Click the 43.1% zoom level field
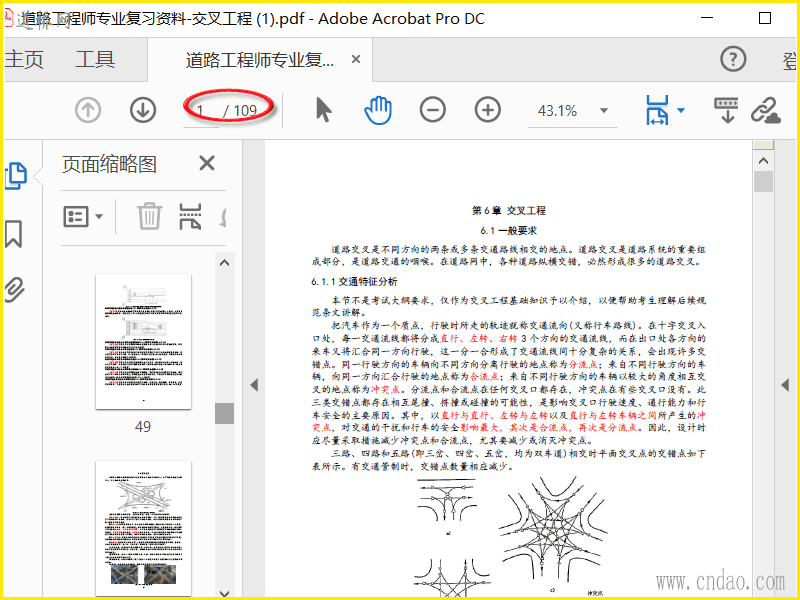800x600 pixels. (x=557, y=111)
